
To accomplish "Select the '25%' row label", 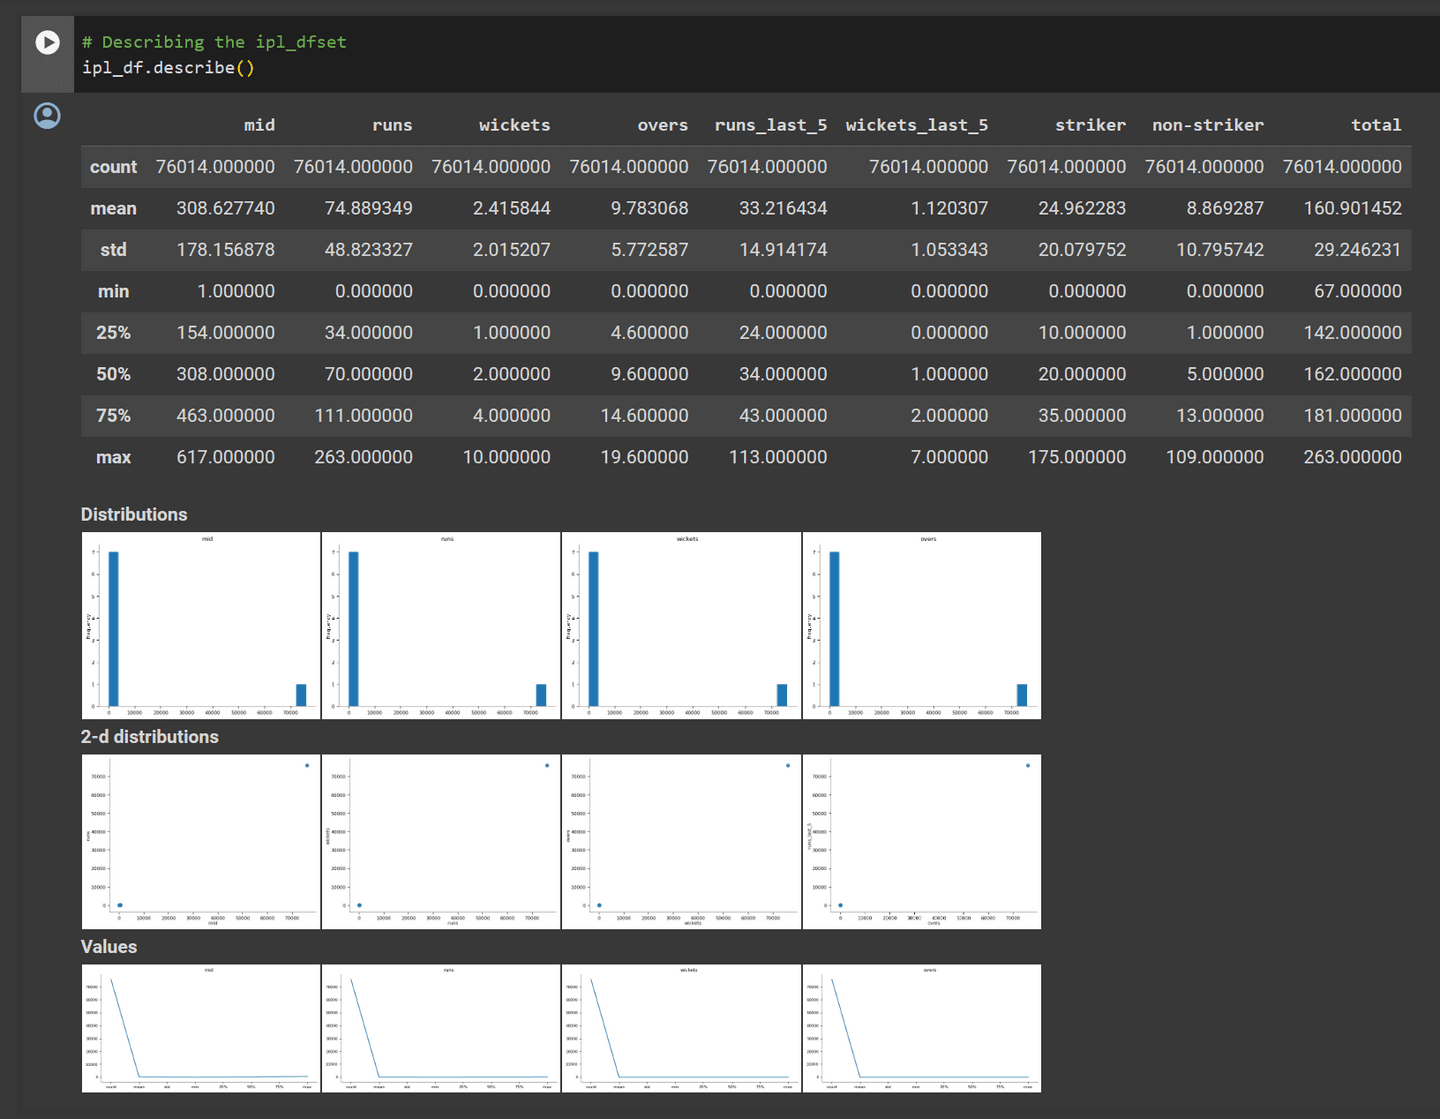I will [113, 333].
